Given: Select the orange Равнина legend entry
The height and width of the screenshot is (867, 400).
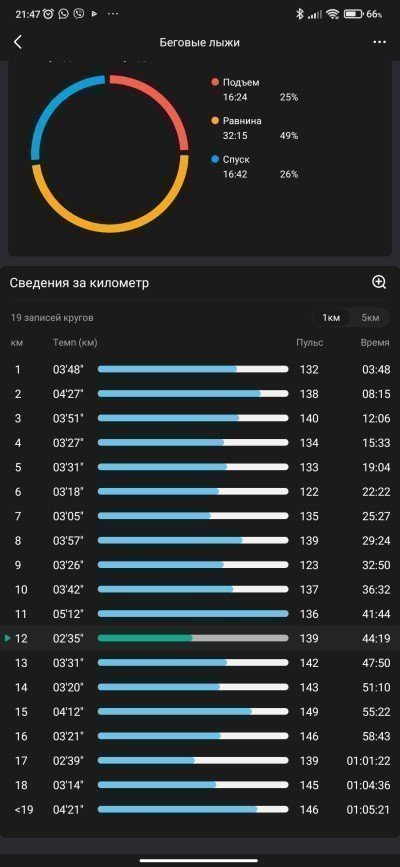Looking at the screenshot, I should (236, 121).
